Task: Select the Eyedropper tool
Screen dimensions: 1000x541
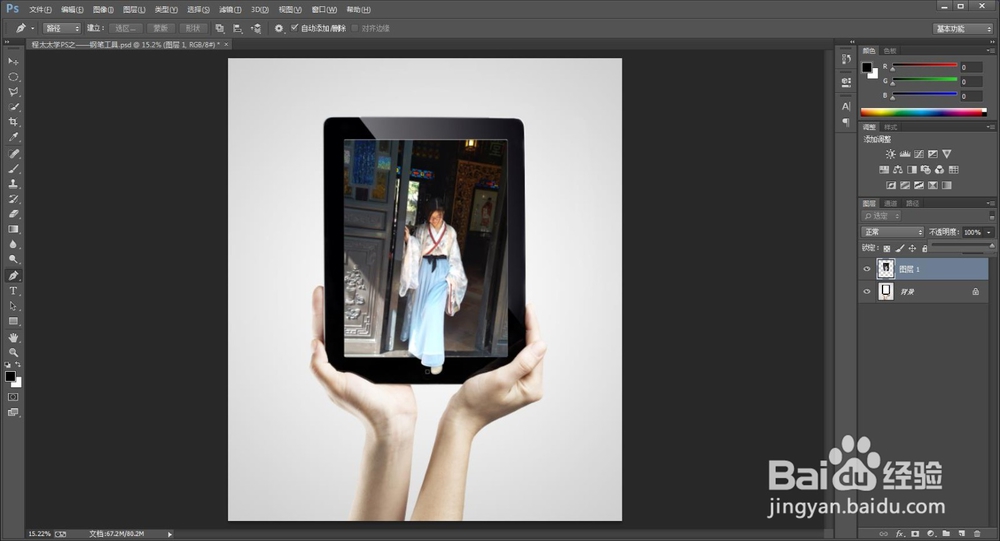Action: 13,137
